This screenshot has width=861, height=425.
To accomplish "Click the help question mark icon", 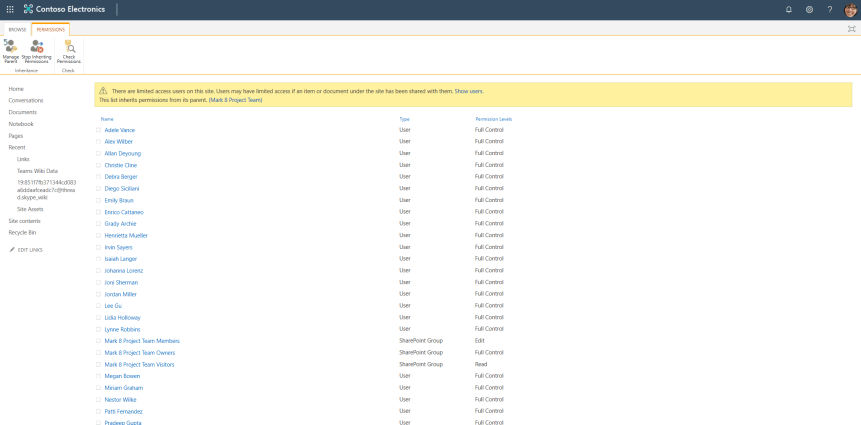I will coord(829,9).
